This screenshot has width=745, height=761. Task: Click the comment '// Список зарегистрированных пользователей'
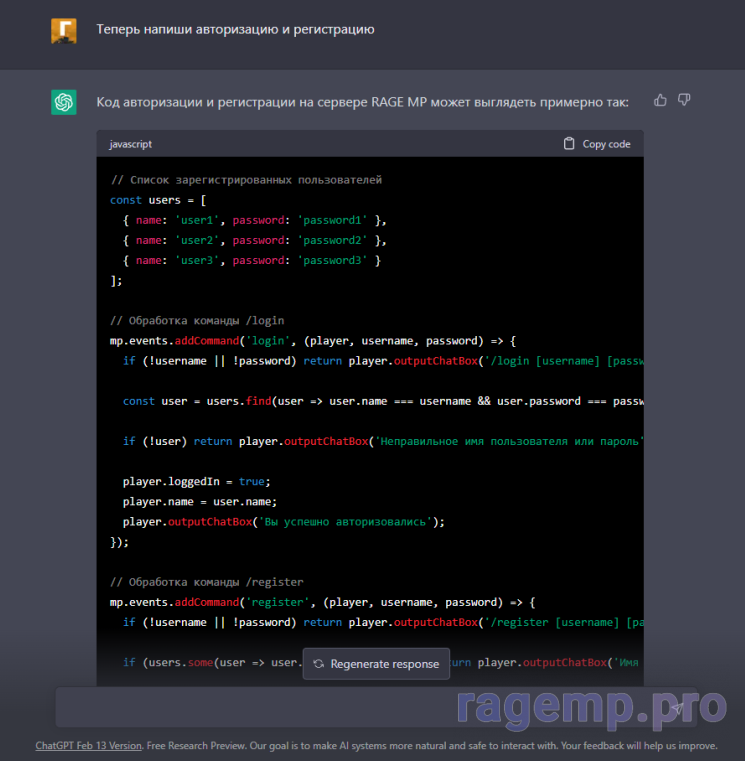pyautogui.click(x=246, y=180)
